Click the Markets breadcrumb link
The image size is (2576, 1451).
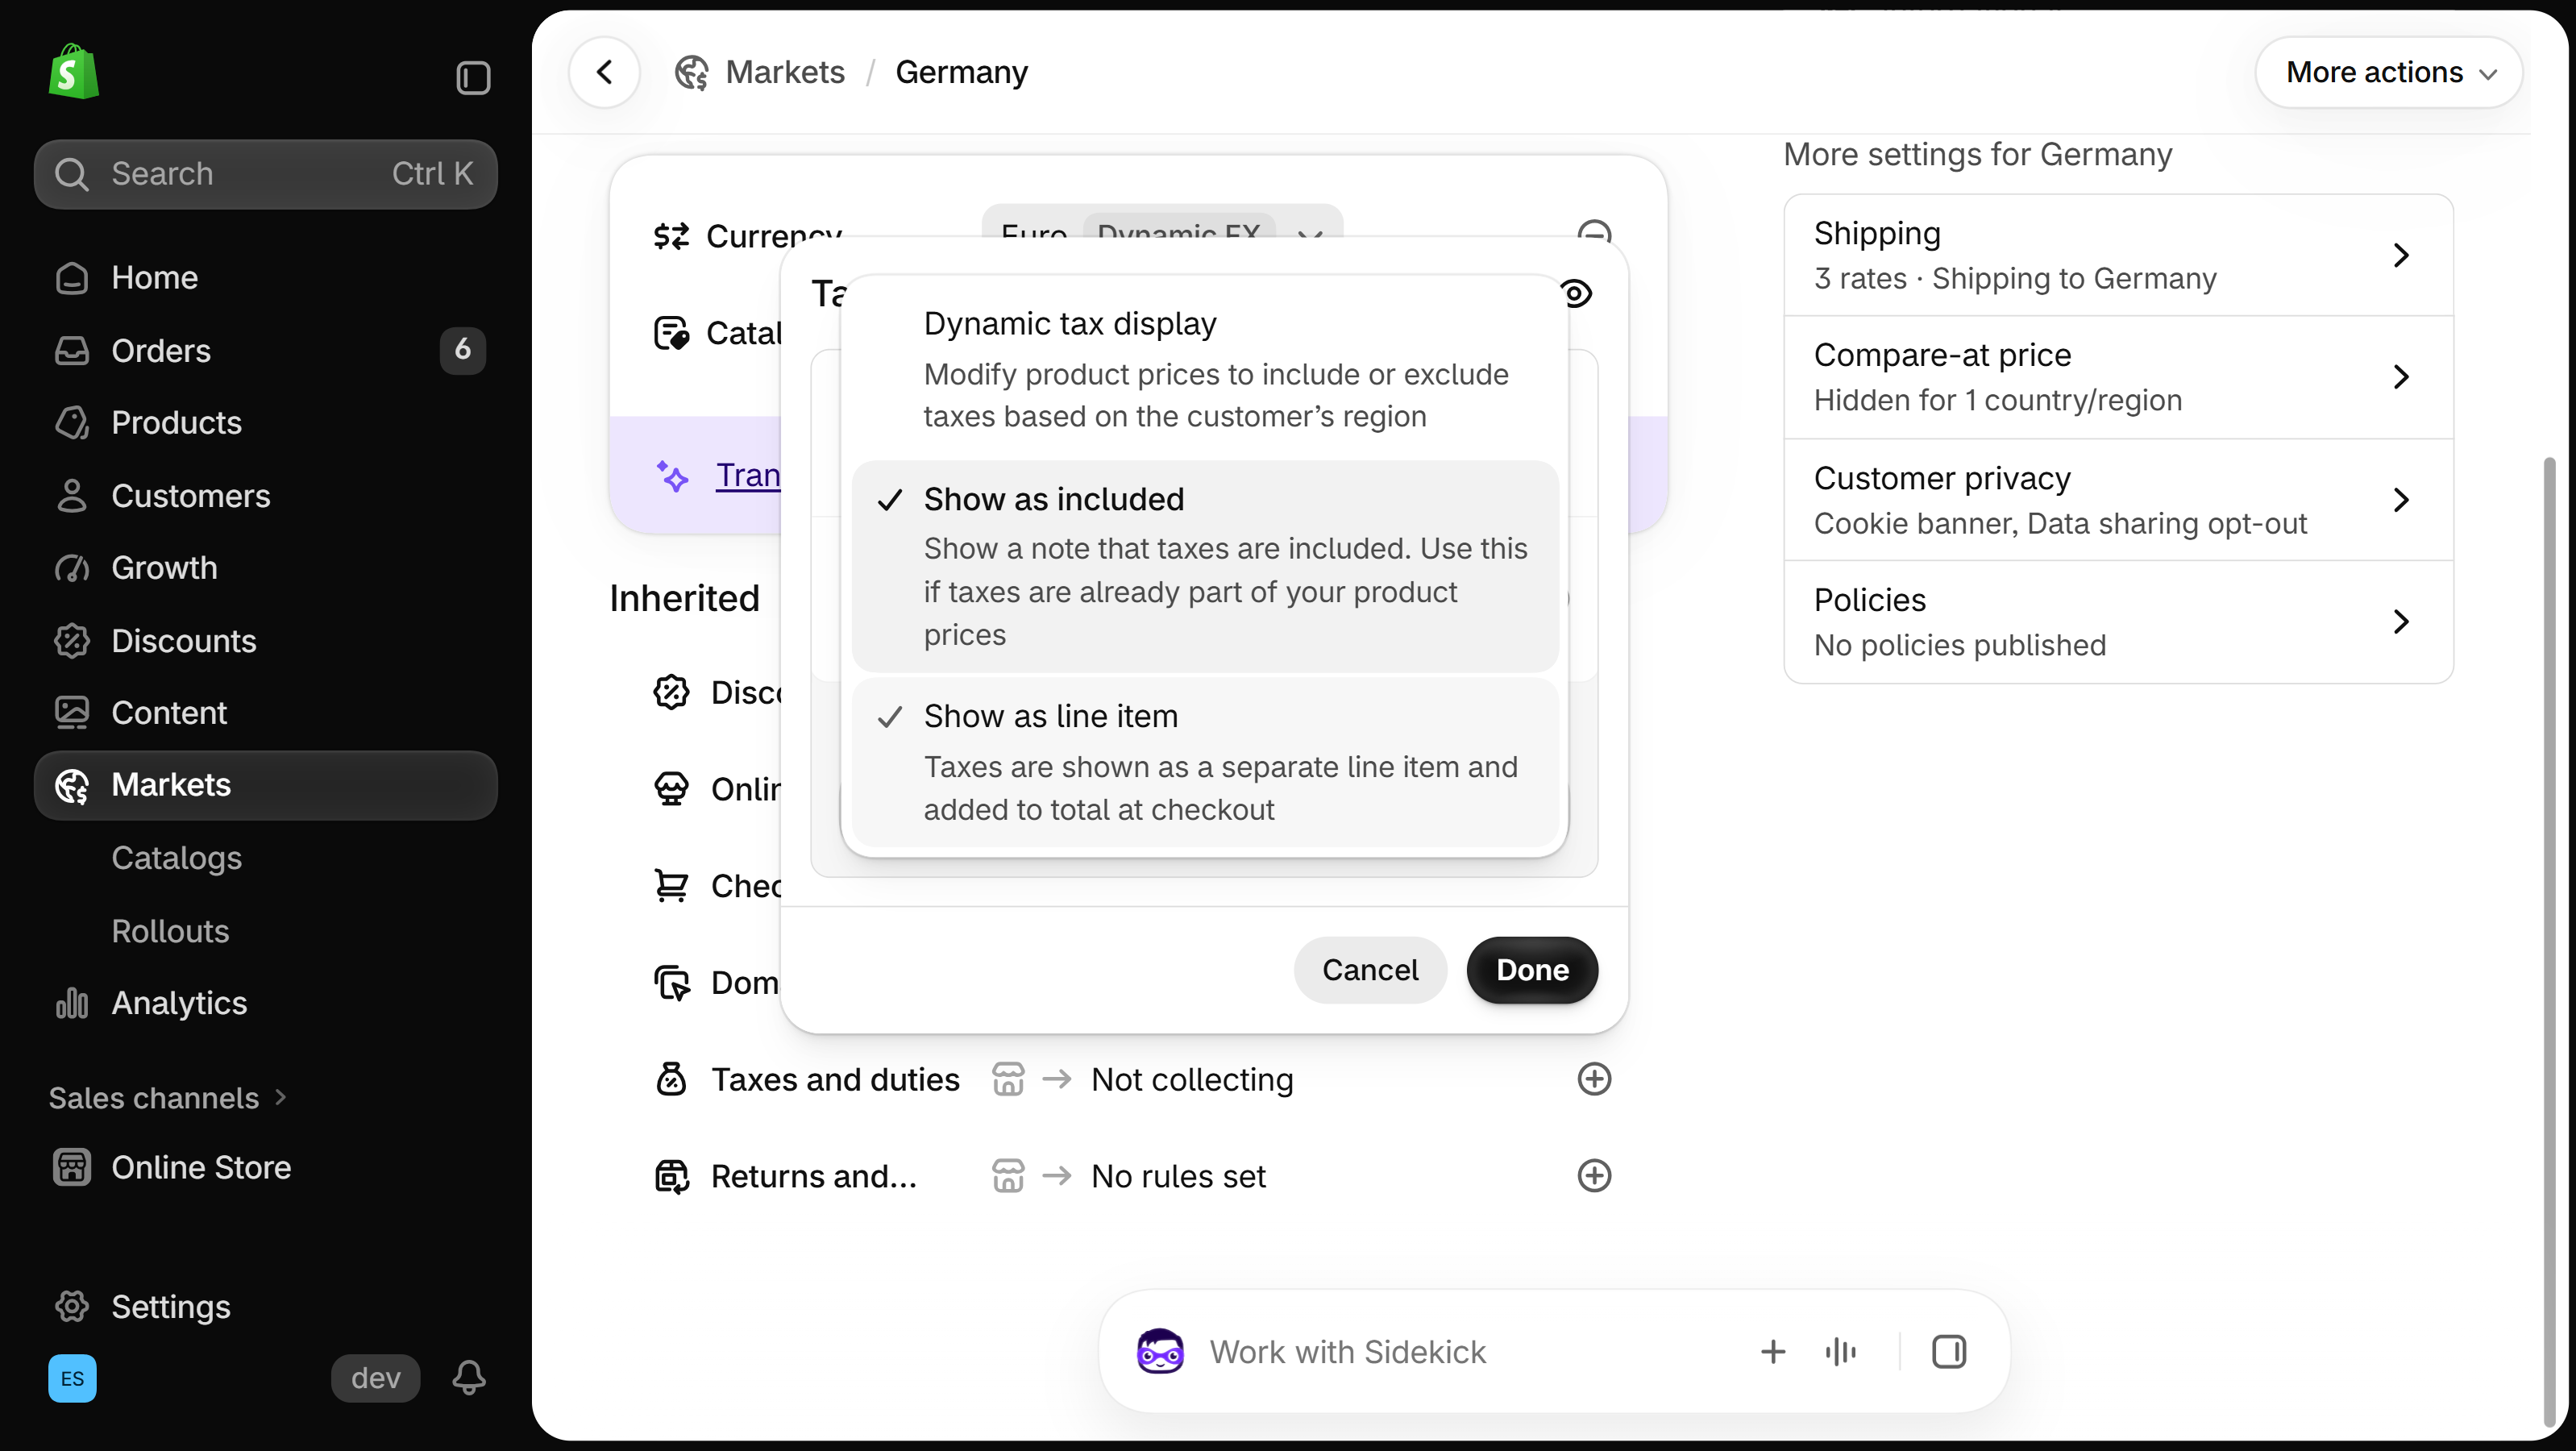pos(785,72)
